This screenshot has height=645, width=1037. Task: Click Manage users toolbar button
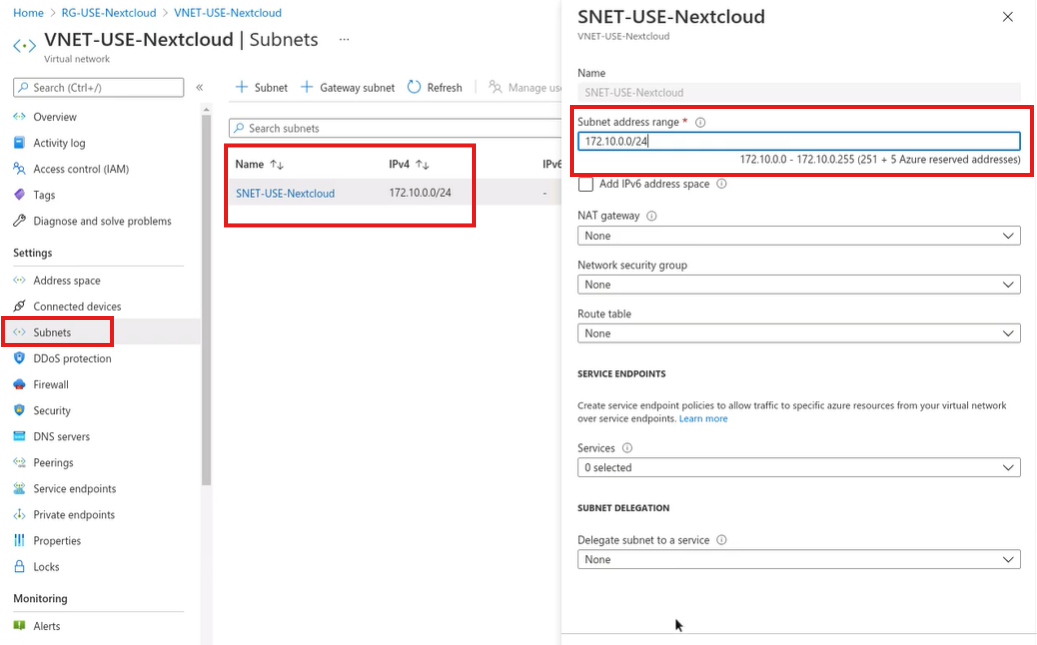(x=524, y=87)
